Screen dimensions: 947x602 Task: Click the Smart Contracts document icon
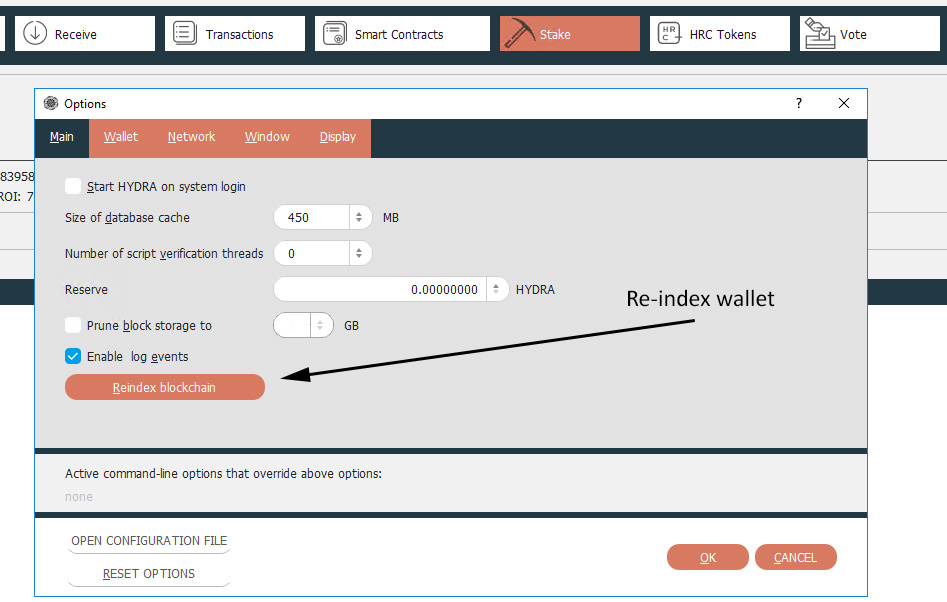pos(335,33)
